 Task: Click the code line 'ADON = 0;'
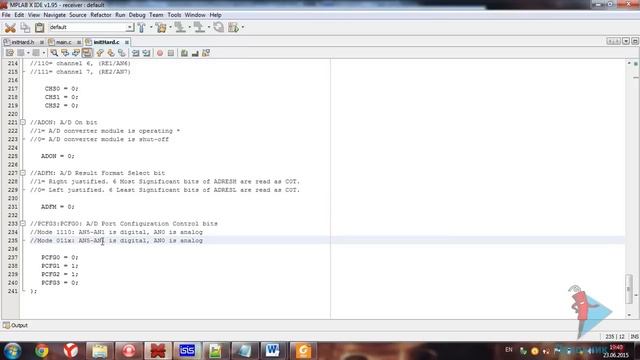tap(58, 156)
